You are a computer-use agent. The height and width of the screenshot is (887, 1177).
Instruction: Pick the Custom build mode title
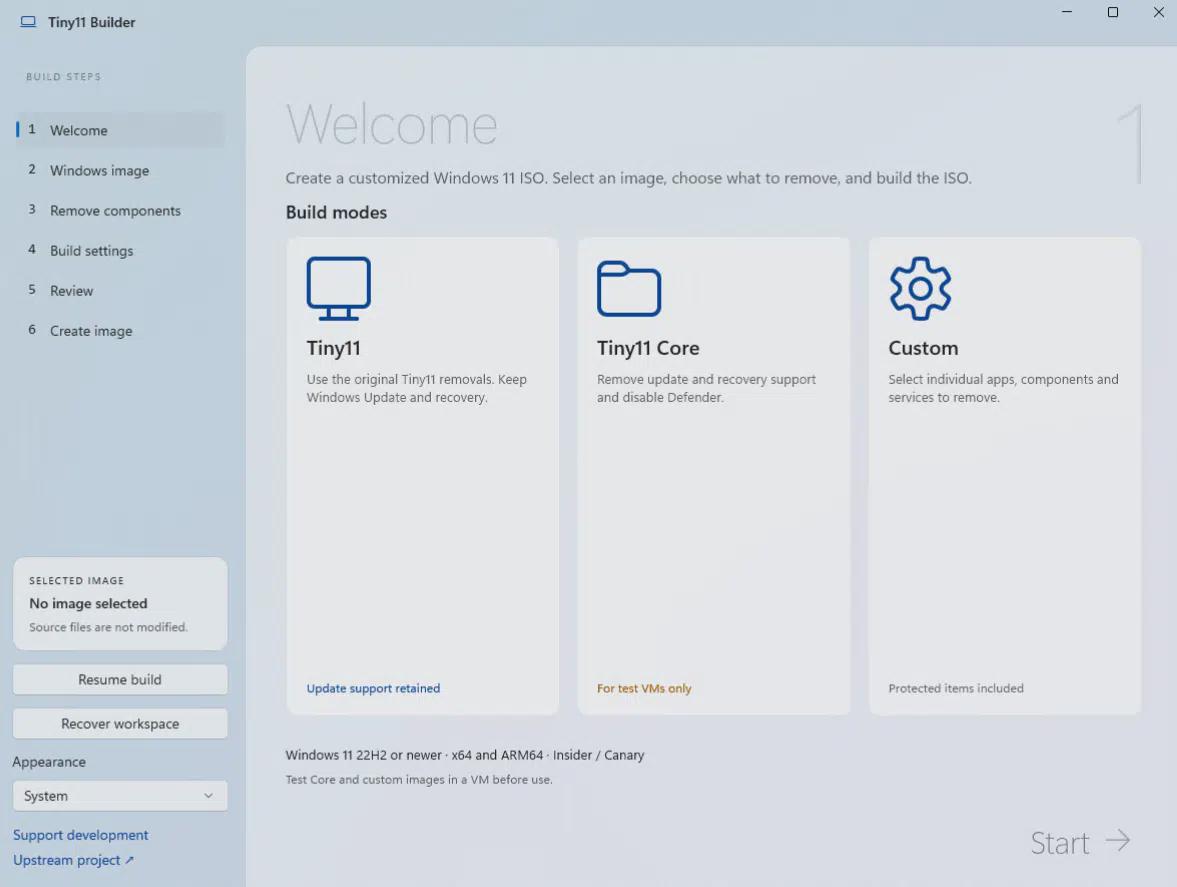tap(923, 348)
